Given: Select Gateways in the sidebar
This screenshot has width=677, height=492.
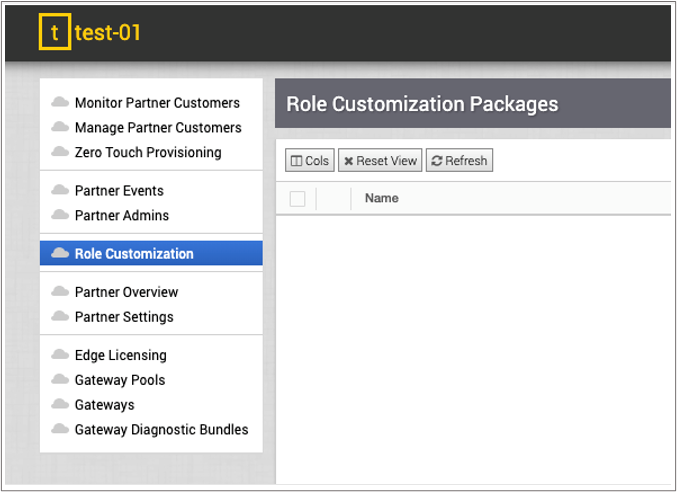Looking at the screenshot, I should 104,405.
